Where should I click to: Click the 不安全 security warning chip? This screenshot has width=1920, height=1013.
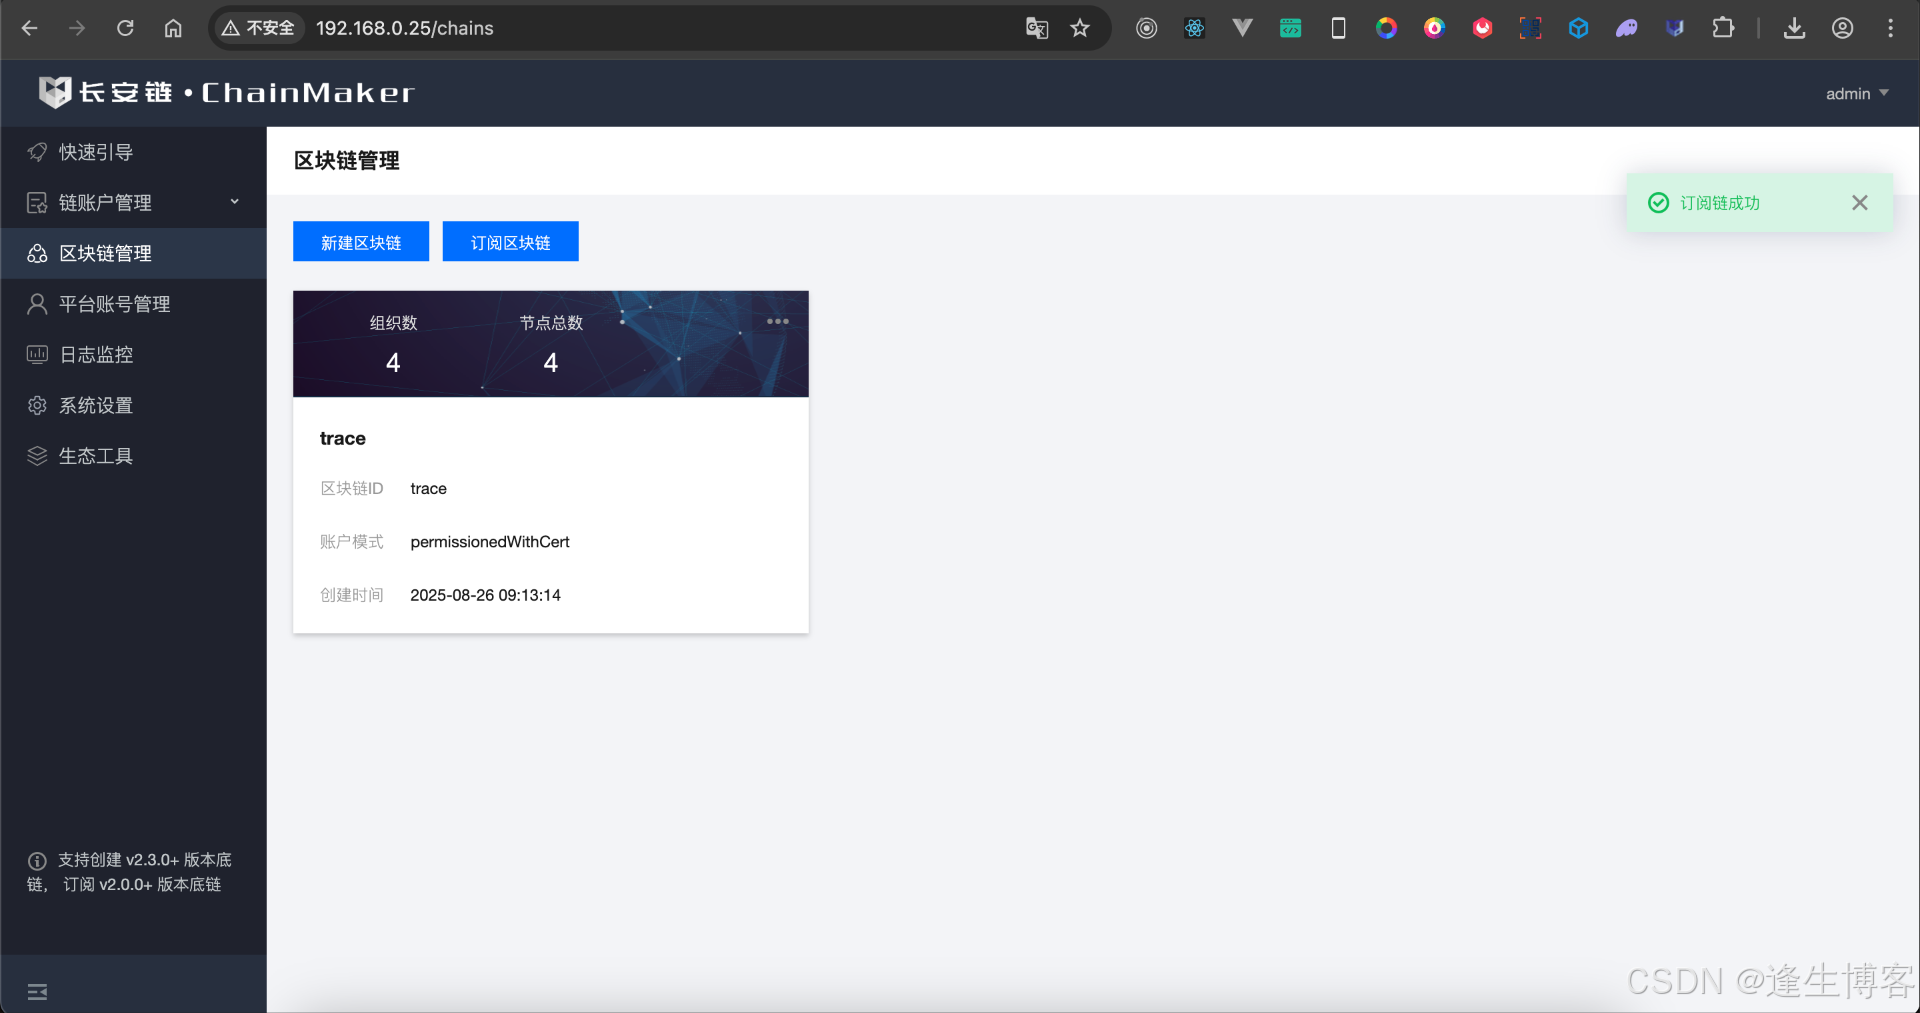point(259,28)
